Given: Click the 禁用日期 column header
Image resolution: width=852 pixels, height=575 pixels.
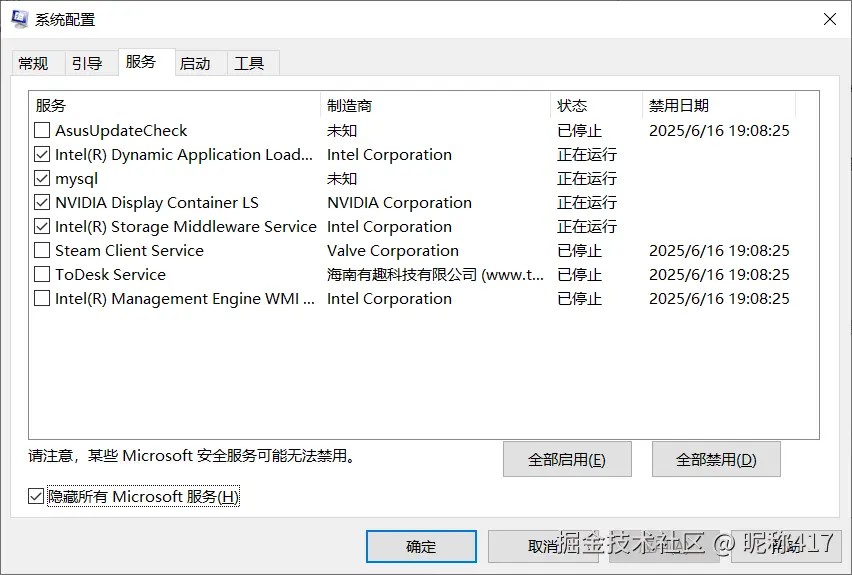Looking at the screenshot, I should [718, 106].
